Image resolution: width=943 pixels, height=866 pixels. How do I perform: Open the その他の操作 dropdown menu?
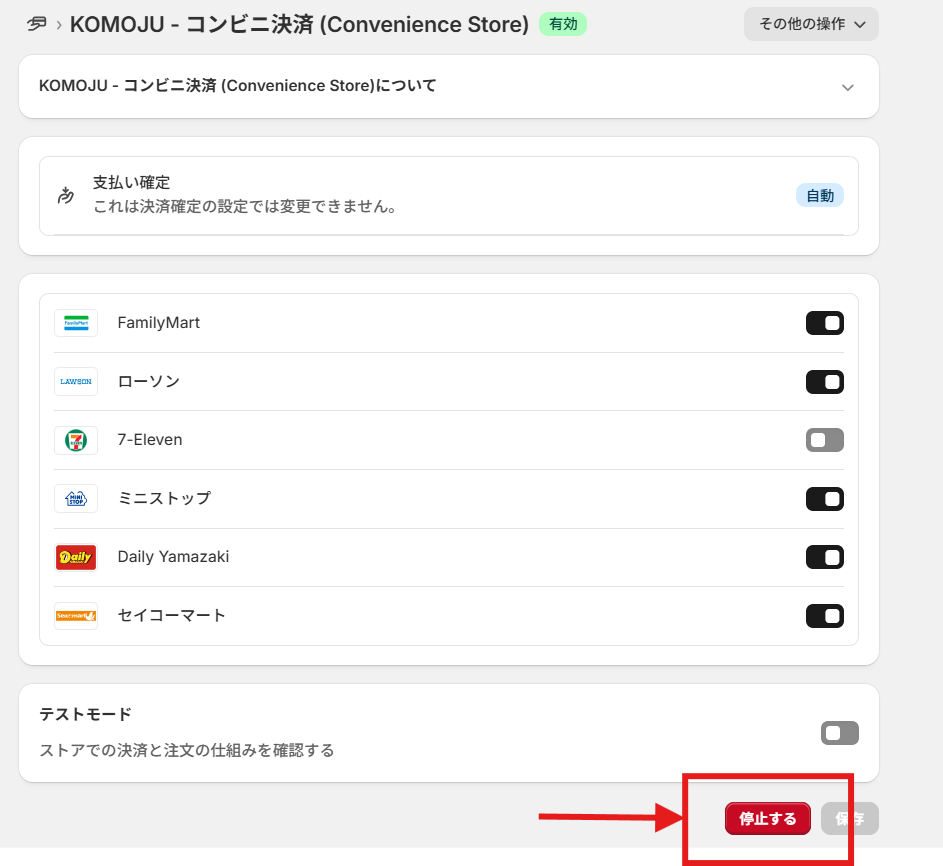click(x=811, y=24)
